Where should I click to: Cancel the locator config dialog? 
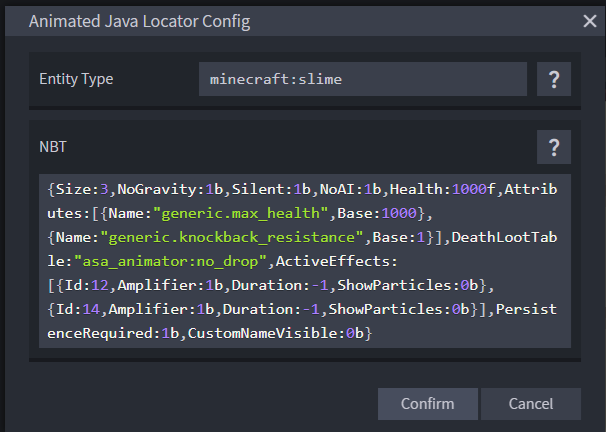pyautogui.click(x=530, y=404)
